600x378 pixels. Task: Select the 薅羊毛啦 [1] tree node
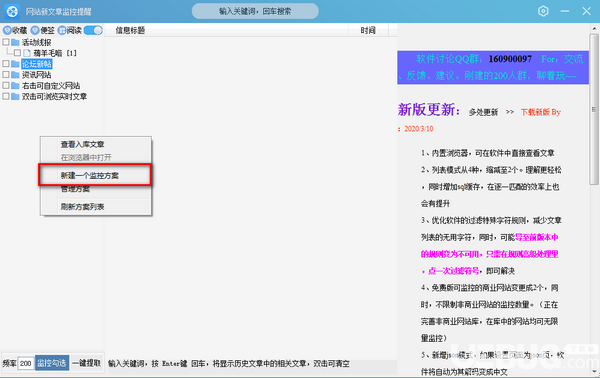pos(55,53)
